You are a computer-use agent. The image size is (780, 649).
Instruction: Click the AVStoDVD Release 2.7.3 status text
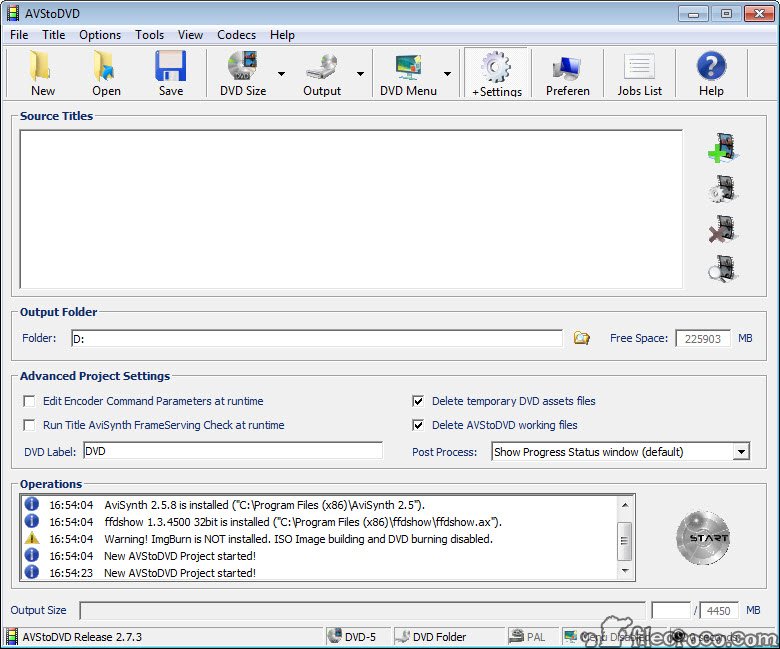coord(82,637)
